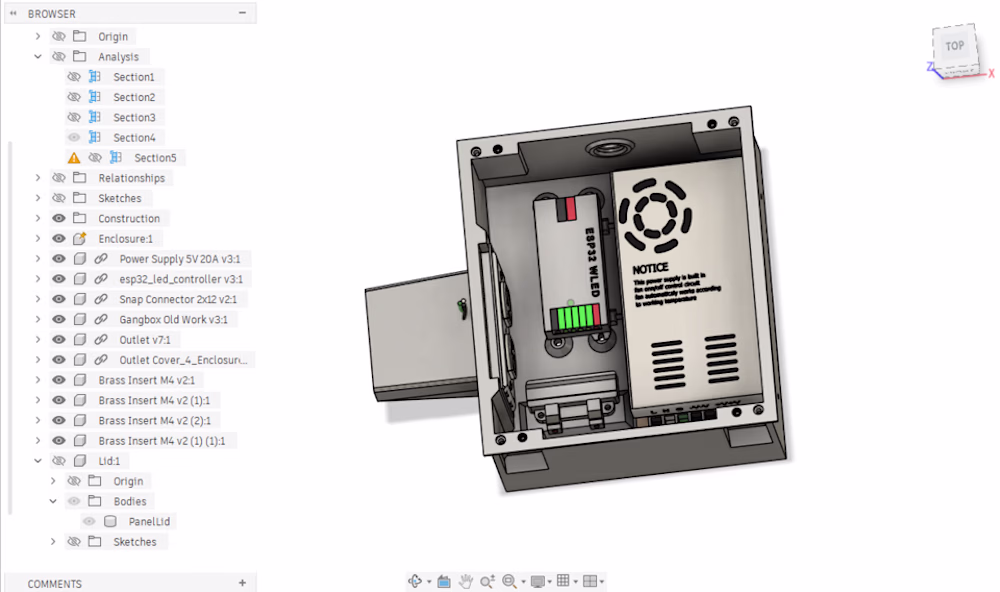Expand the Viewports dropdown arrow
Image resolution: width=1000 pixels, height=592 pixels.
coord(601,582)
